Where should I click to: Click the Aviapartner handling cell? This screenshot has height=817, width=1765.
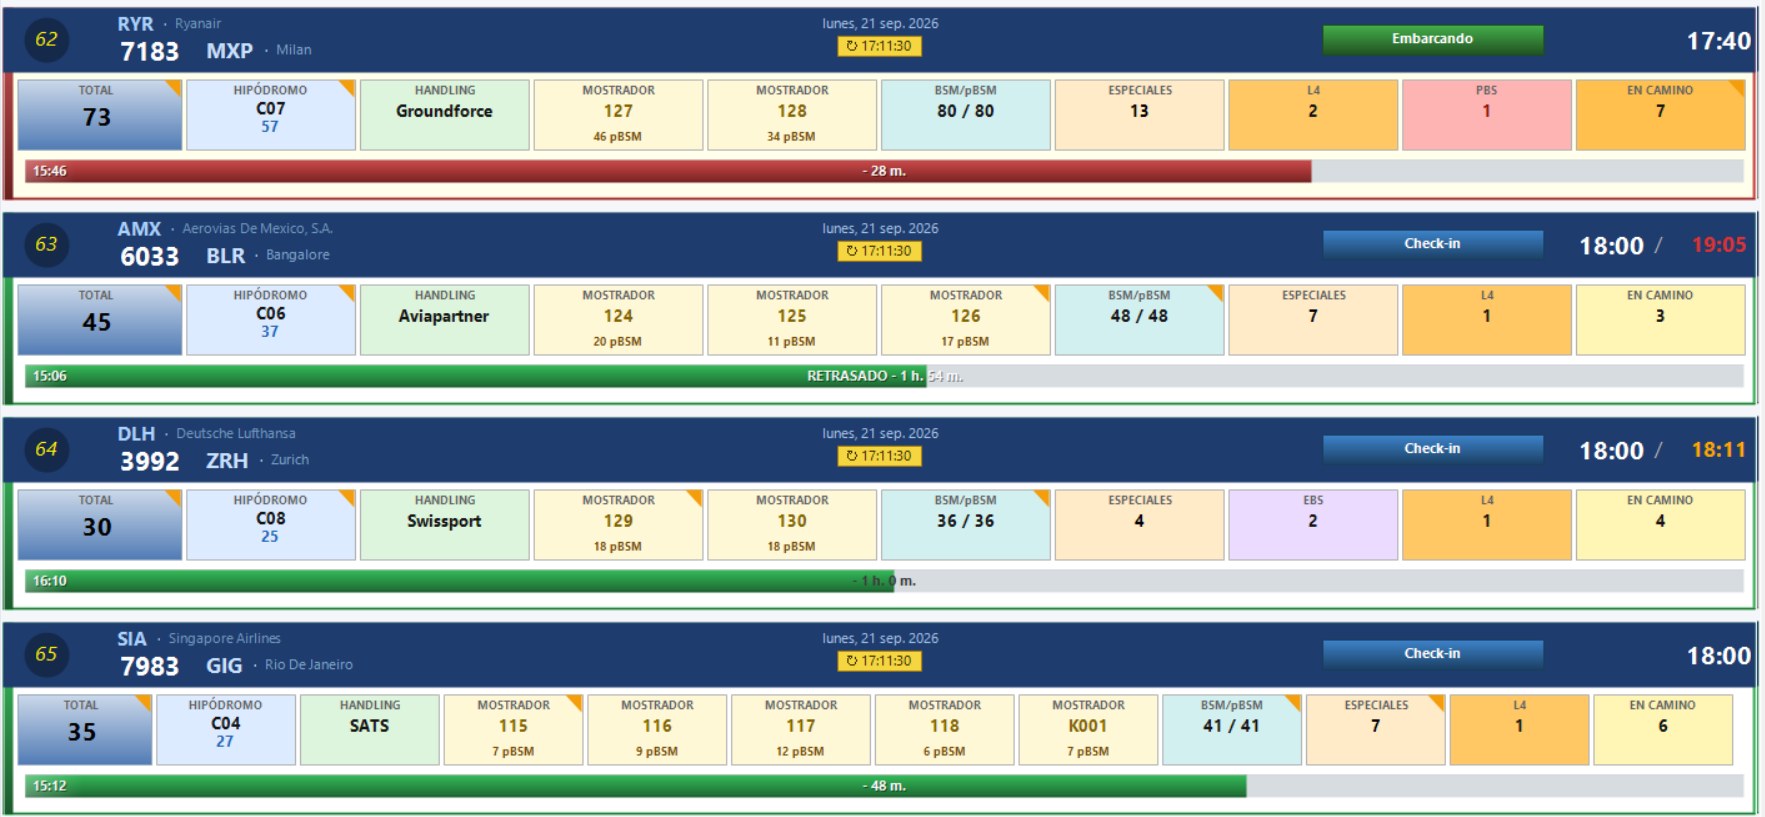click(445, 320)
